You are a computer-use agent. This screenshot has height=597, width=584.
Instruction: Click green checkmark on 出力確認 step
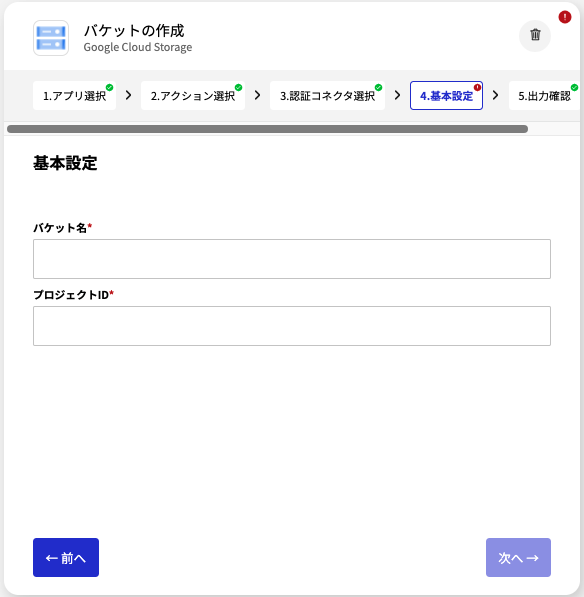(x=574, y=88)
